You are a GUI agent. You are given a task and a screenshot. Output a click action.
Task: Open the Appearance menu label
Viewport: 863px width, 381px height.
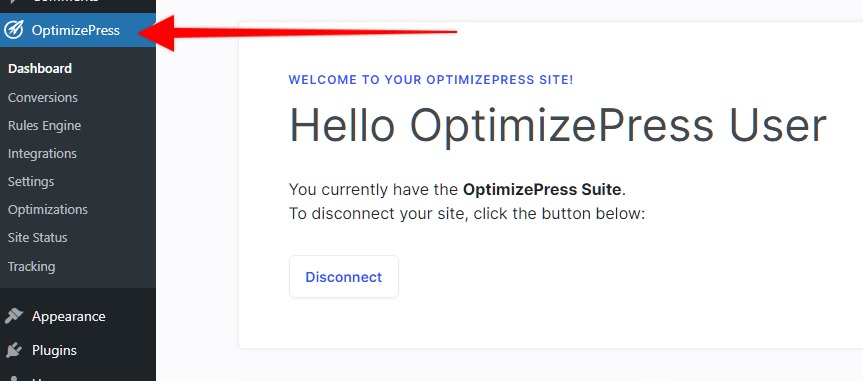(68, 317)
